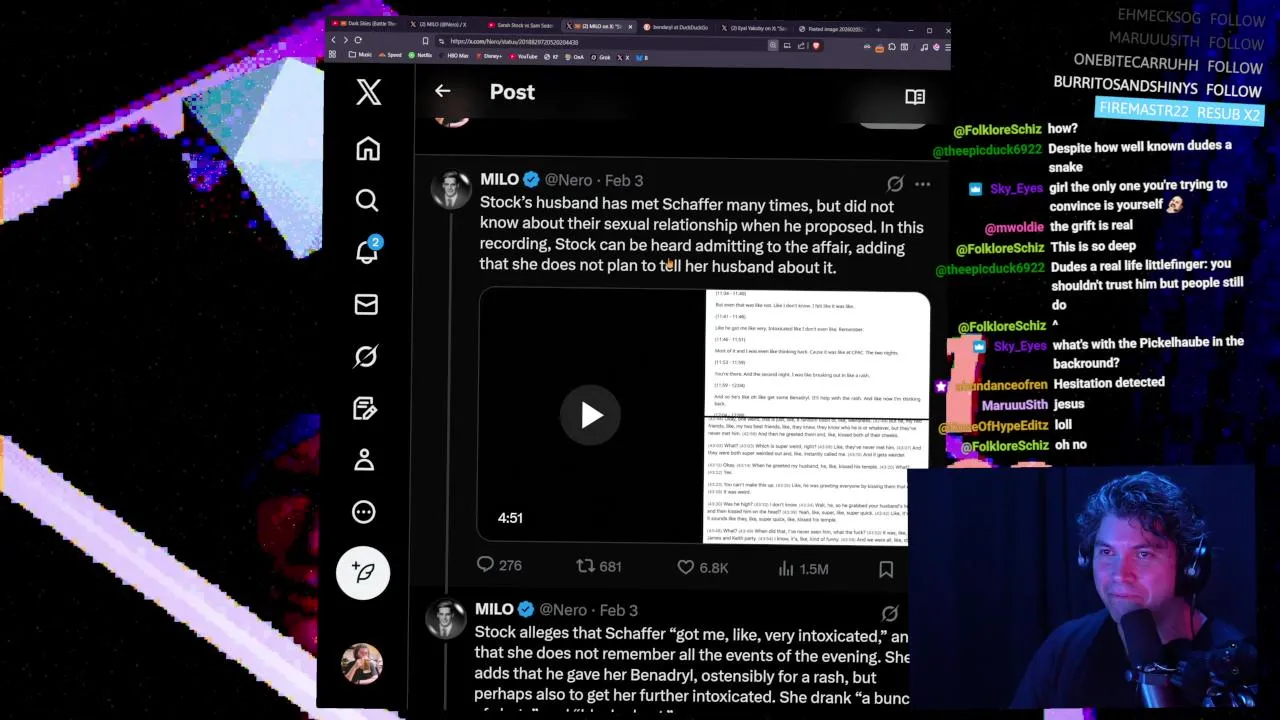Switch to Eyal Yakoby on X tab

pyautogui.click(x=755, y=28)
